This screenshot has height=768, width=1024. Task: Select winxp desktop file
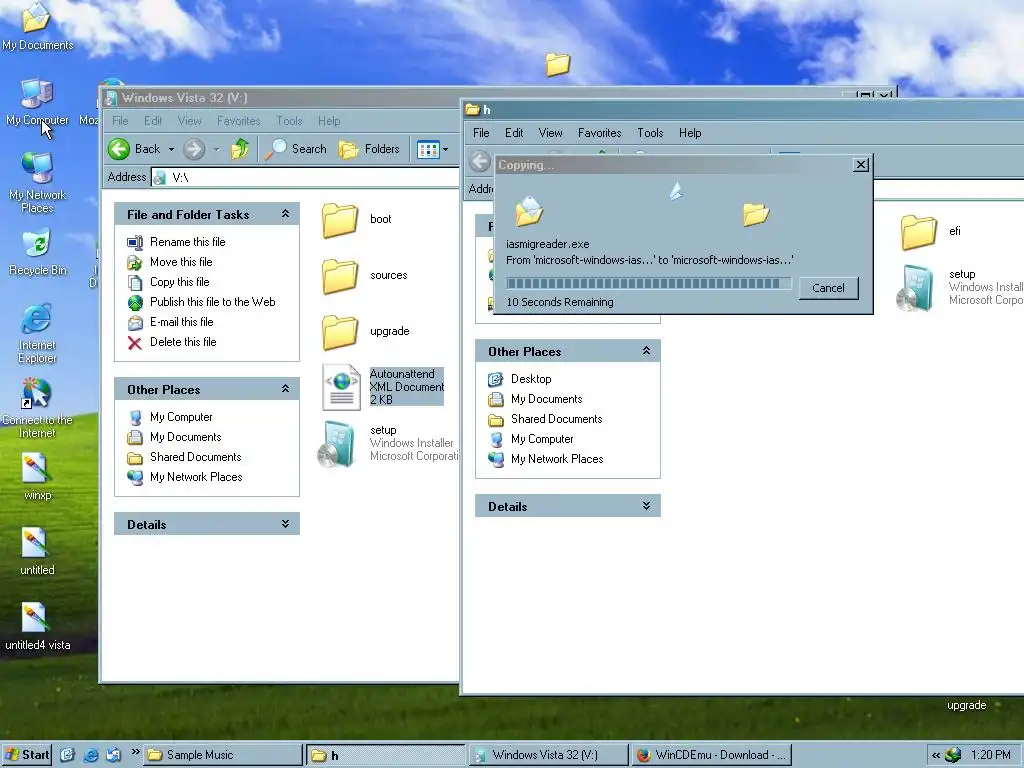click(37, 477)
